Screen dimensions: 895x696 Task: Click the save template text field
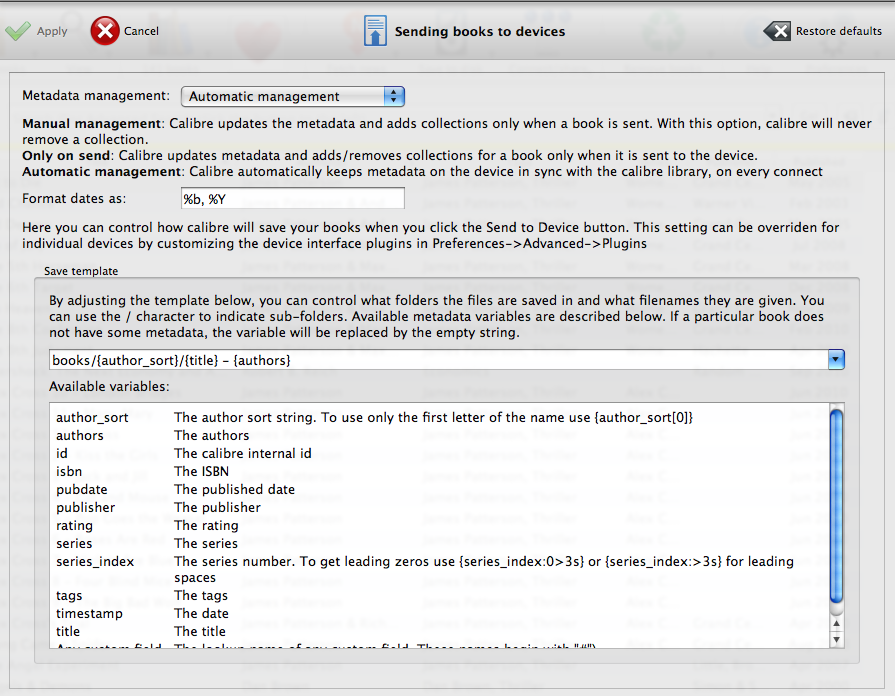coord(438,360)
